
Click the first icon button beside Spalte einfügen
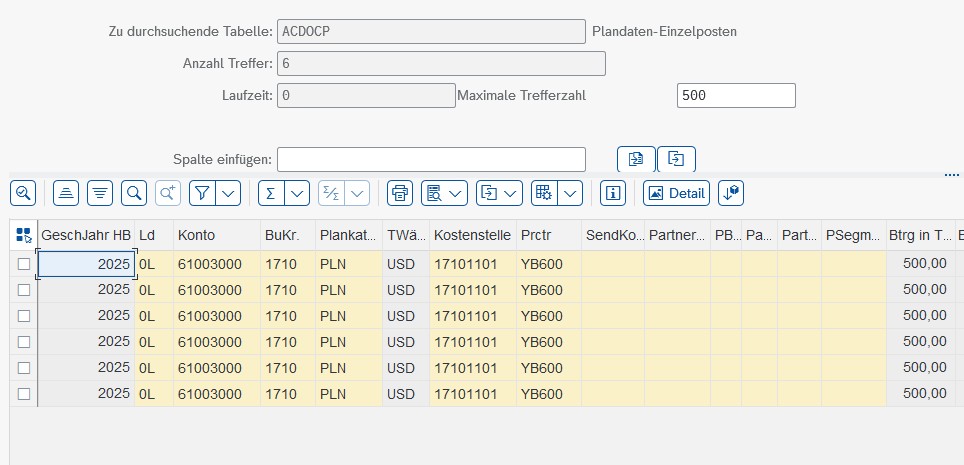point(635,159)
